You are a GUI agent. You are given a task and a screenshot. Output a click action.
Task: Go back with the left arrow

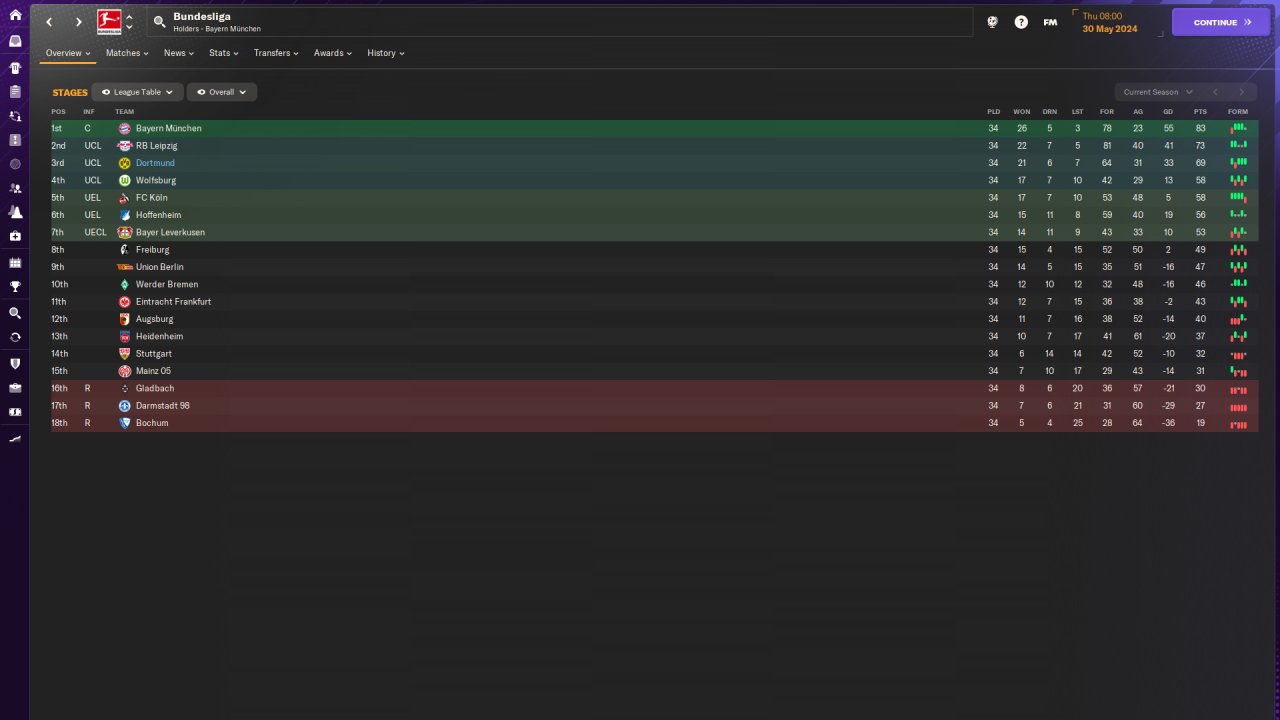click(49, 22)
